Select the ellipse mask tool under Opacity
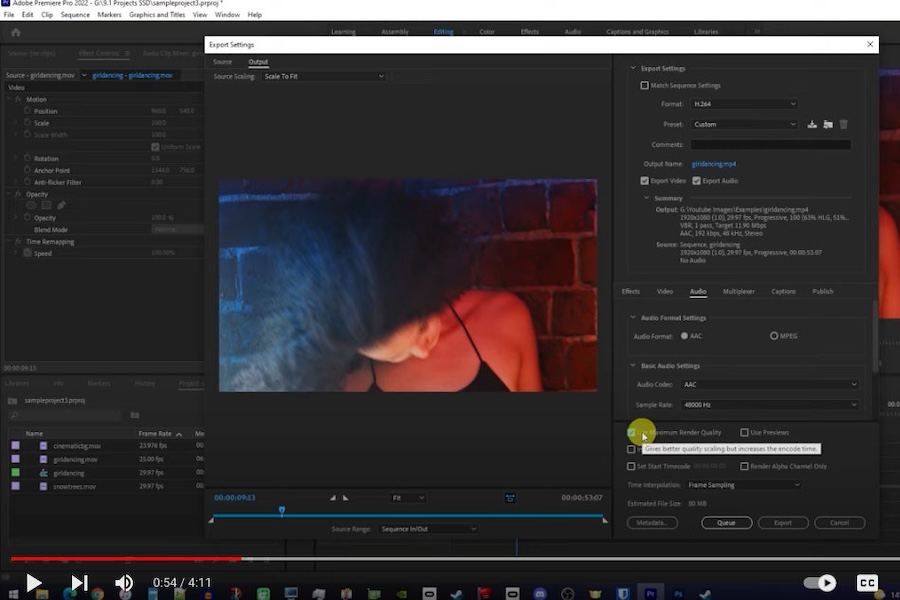900x600 pixels. (31, 206)
